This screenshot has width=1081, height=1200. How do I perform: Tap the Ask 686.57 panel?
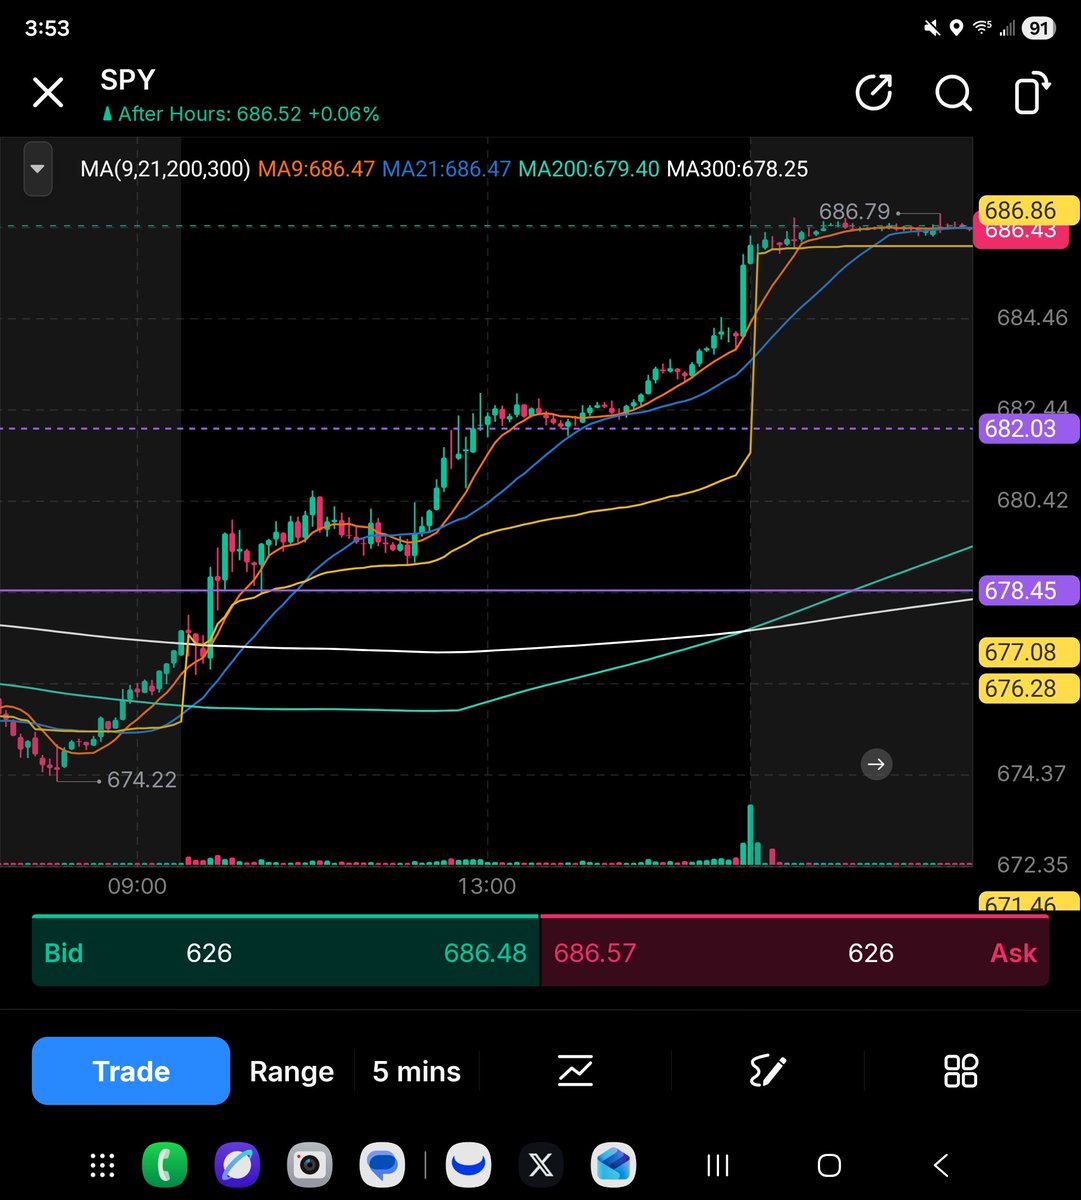795,951
